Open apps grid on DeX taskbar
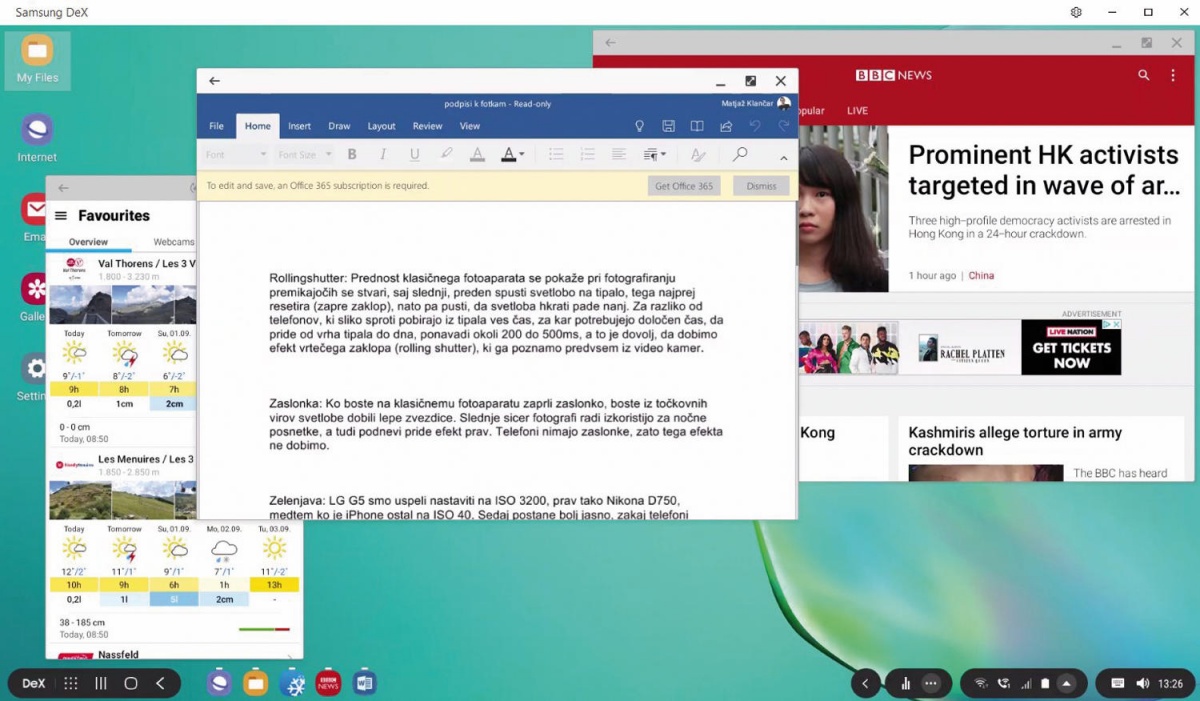This screenshot has height=701, width=1200. pyautogui.click(x=71, y=683)
